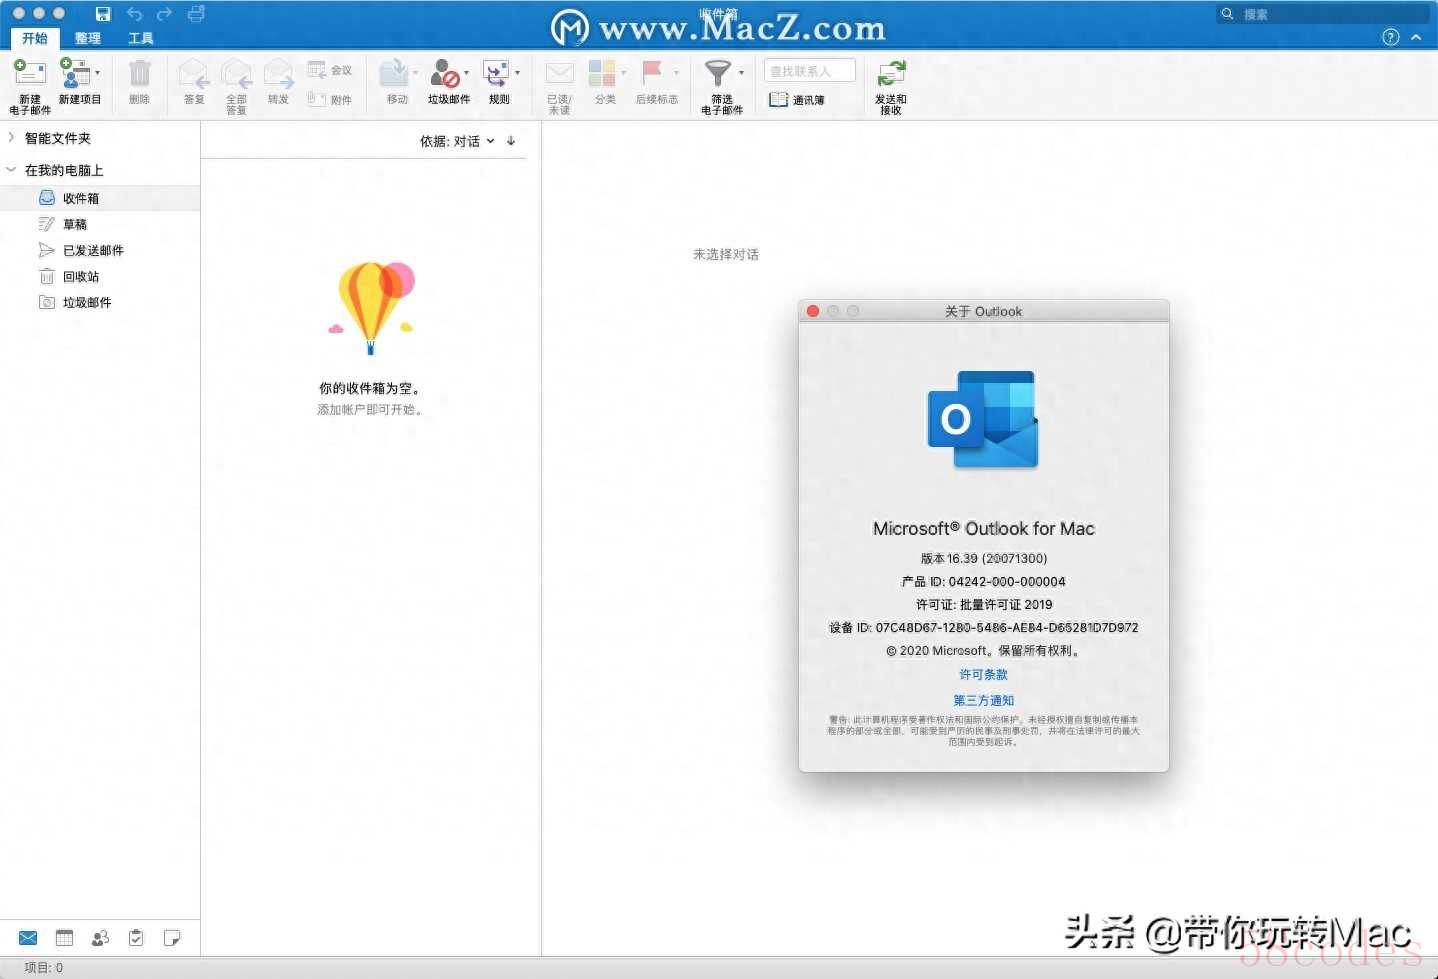The height and width of the screenshot is (979, 1438).
Task: Toggle sort direction with down arrow
Action: (x=511, y=141)
